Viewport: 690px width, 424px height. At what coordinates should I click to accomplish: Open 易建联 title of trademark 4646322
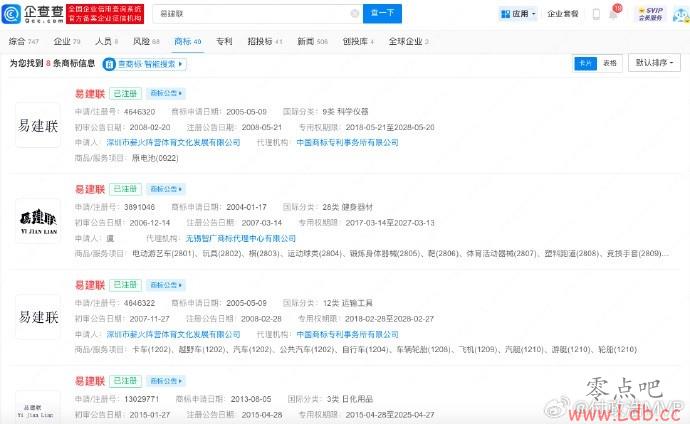point(90,285)
